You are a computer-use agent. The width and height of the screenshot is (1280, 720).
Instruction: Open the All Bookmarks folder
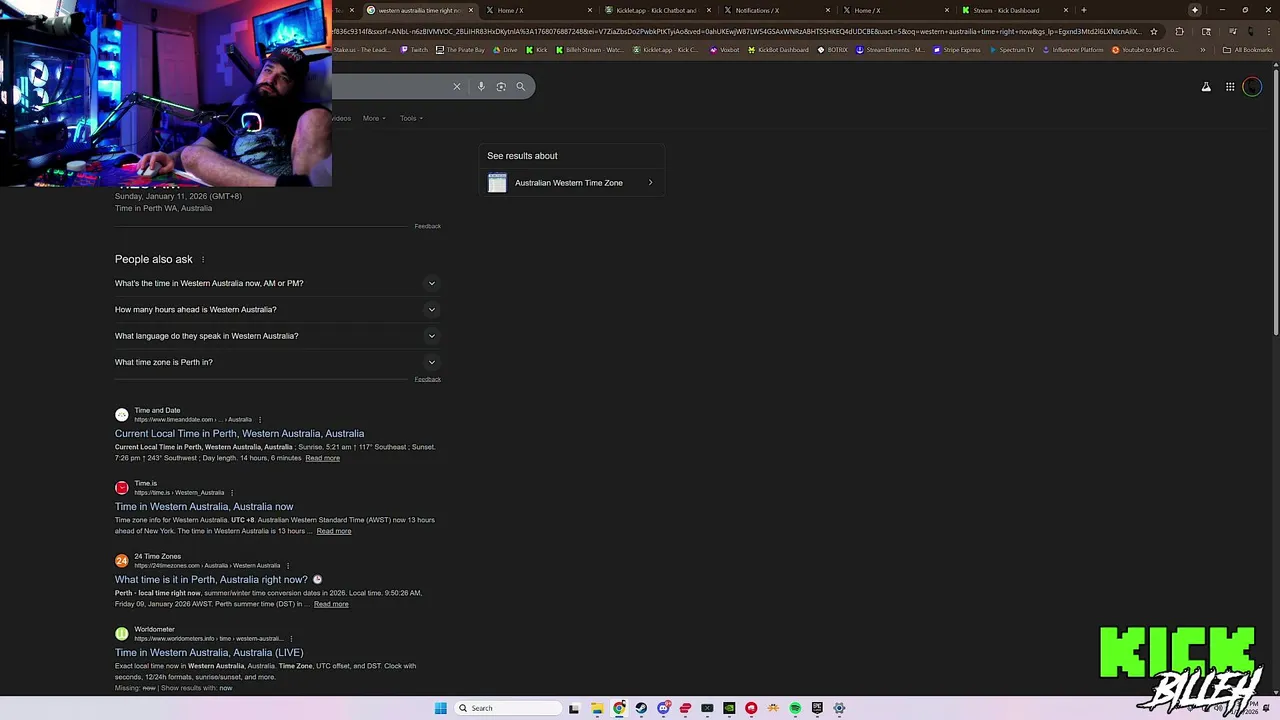click(1247, 50)
